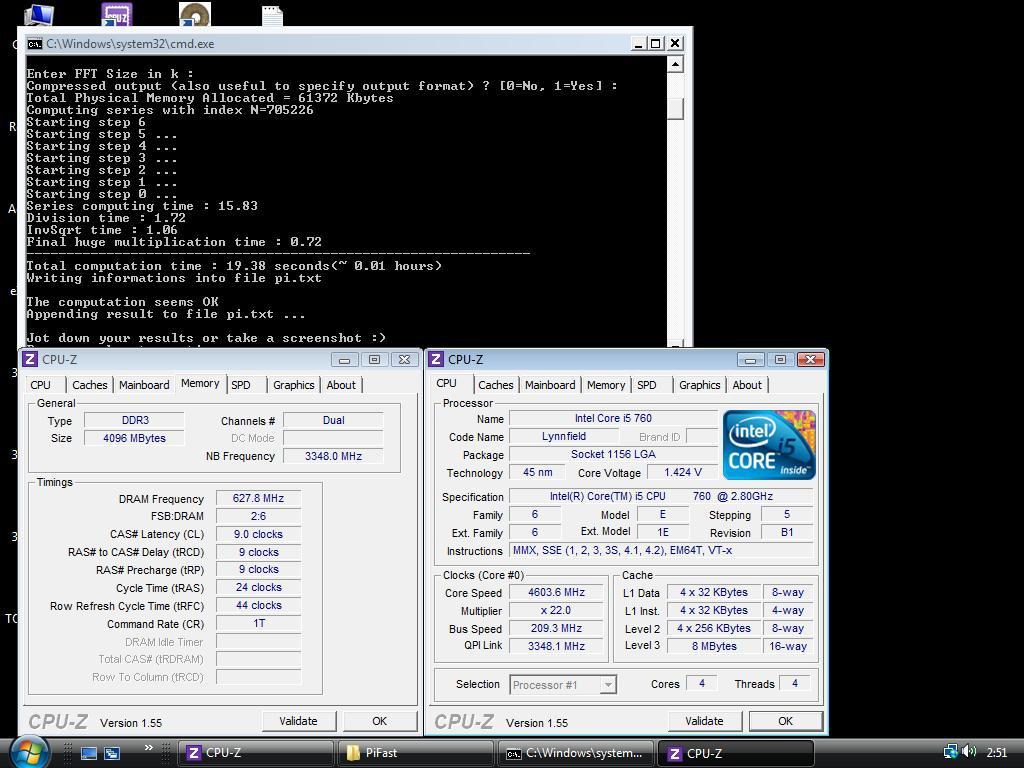This screenshot has width=1024, height=768.
Task: Open About tab in right CPU-Z window
Action: [x=747, y=385]
